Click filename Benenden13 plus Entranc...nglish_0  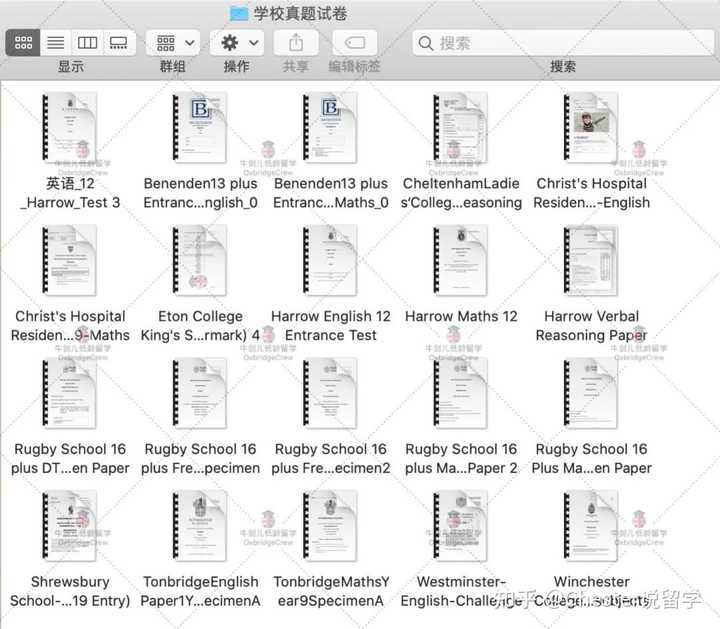[x=200, y=193]
